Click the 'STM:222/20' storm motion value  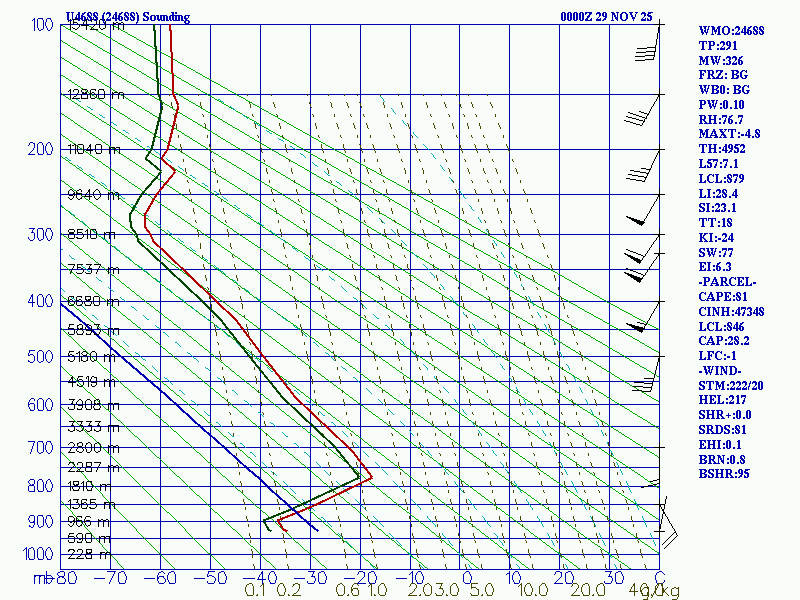coord(731,386)
